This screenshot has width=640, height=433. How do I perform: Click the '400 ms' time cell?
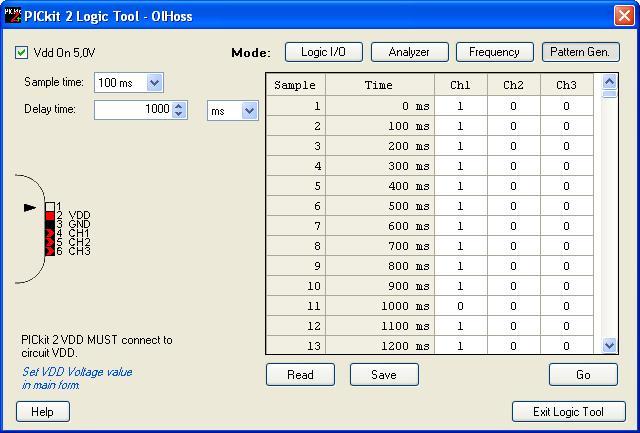(380, 186)
